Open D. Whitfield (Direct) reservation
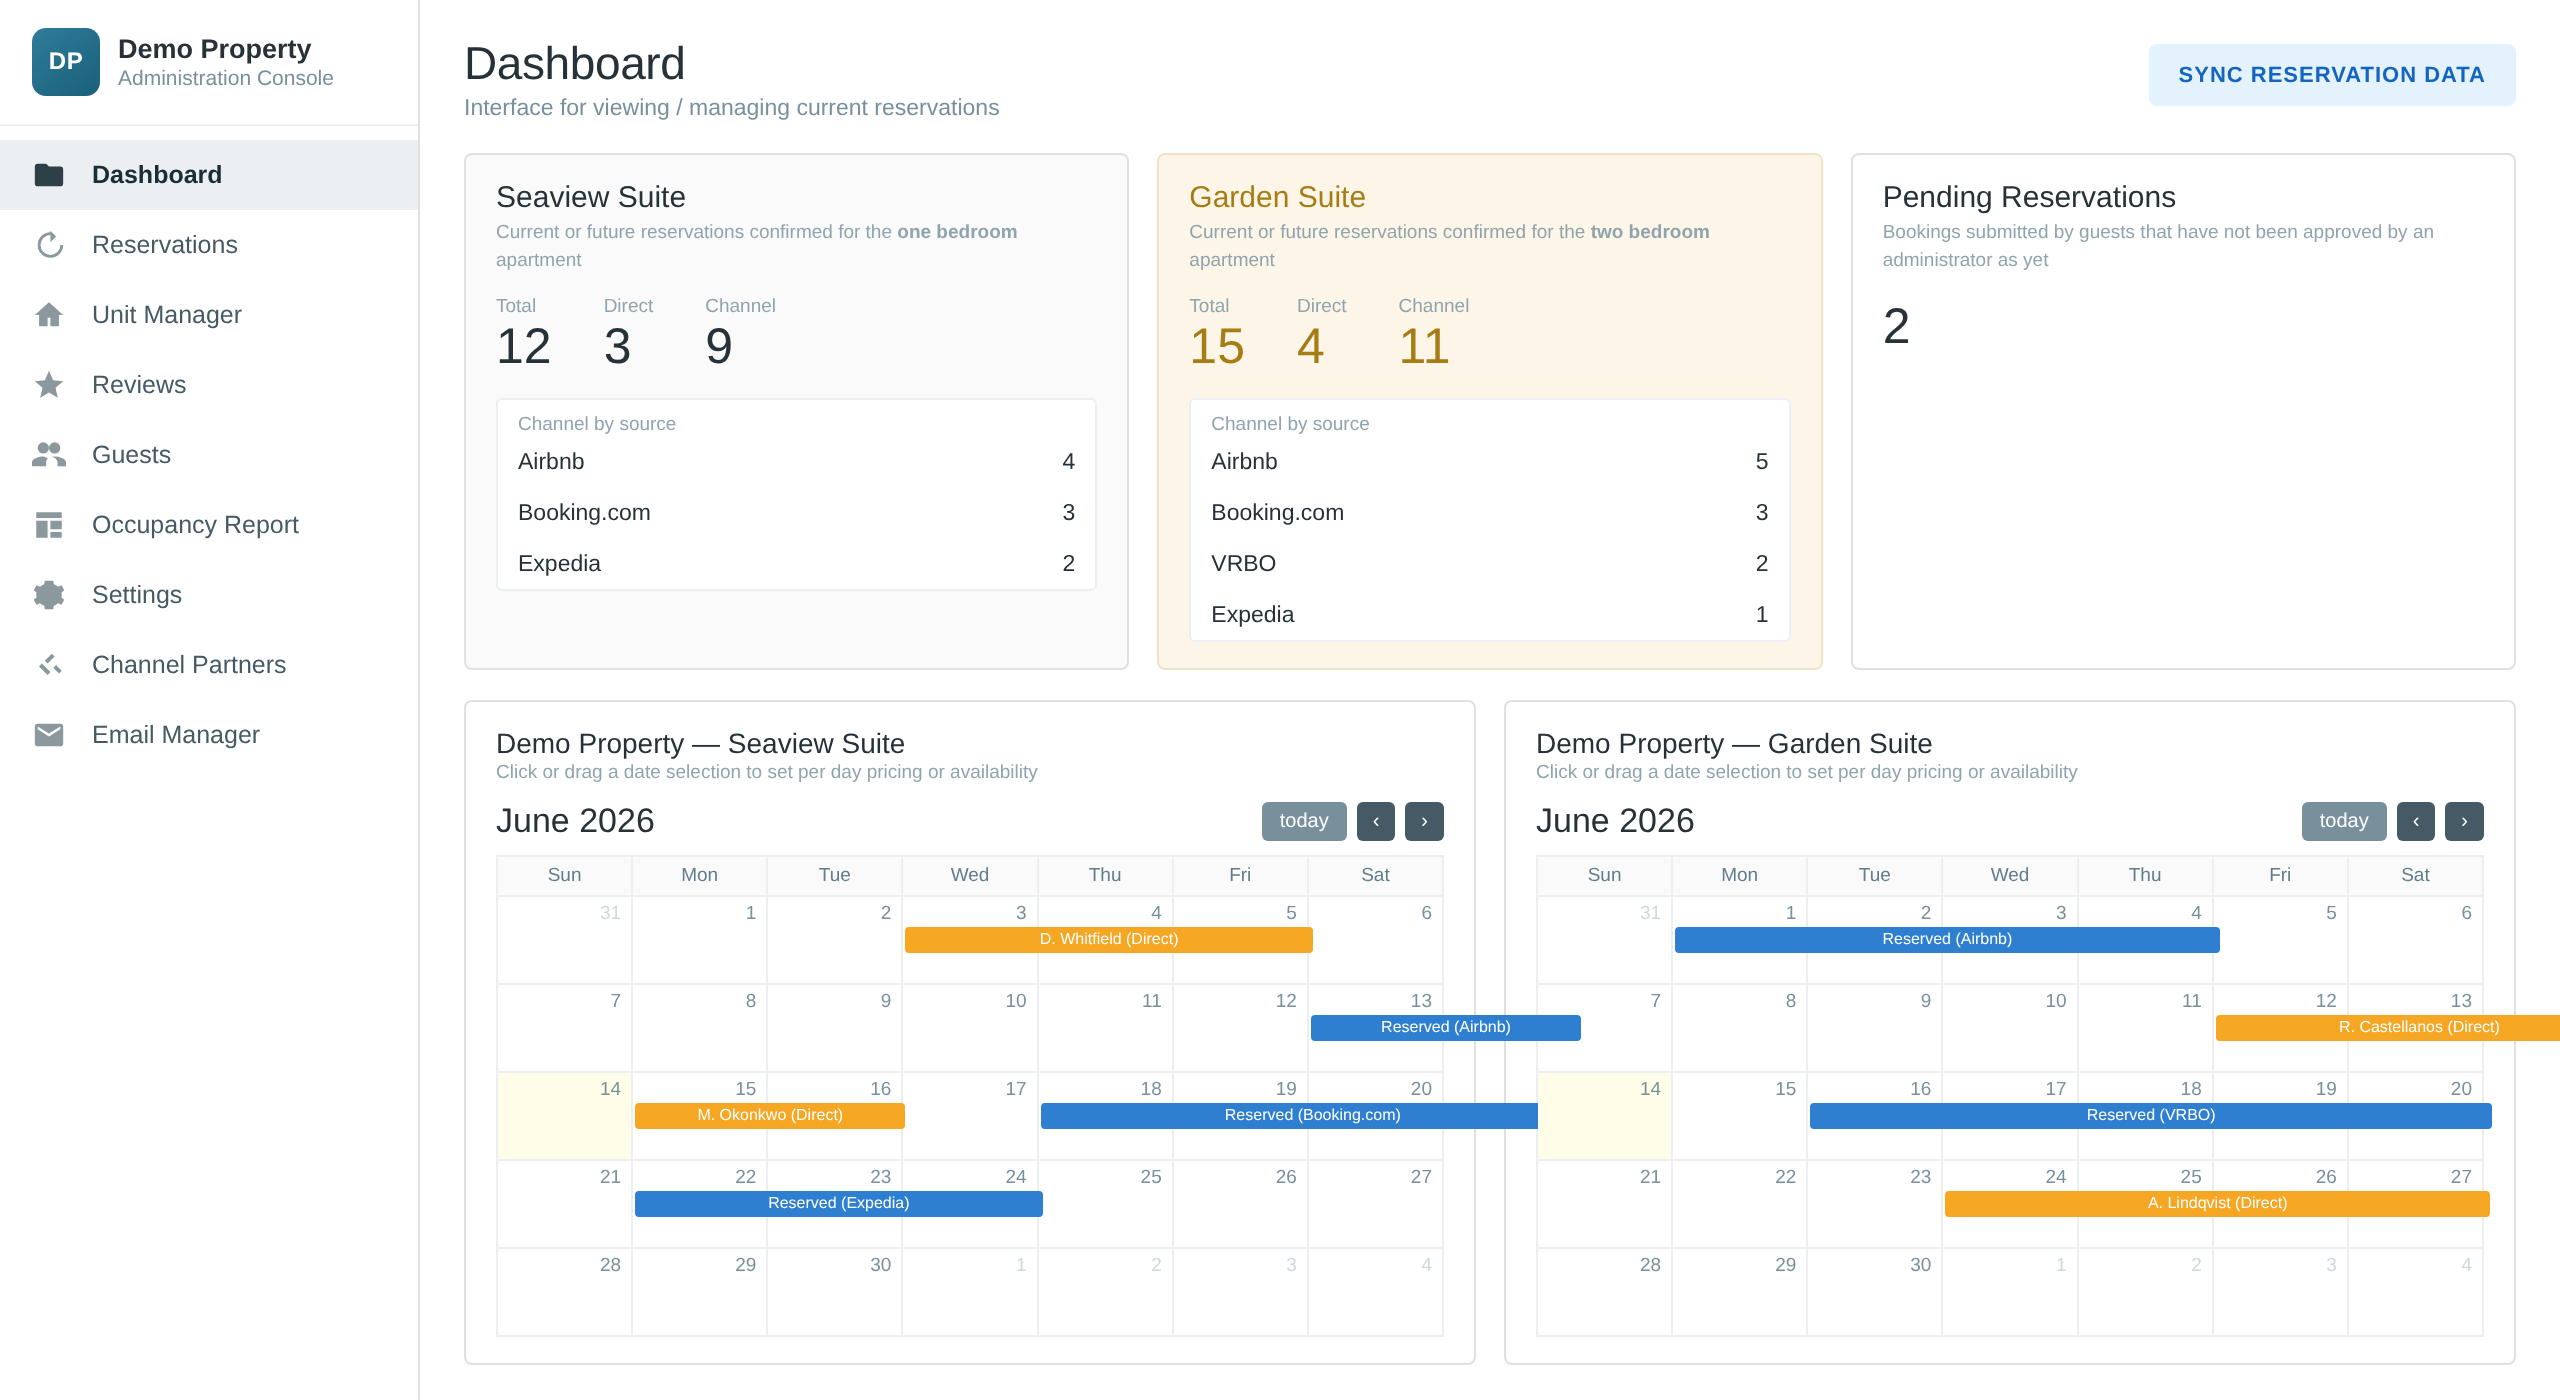Image resolution: width=2560 pixels, height=1400 pixels. coord(1108,939)
